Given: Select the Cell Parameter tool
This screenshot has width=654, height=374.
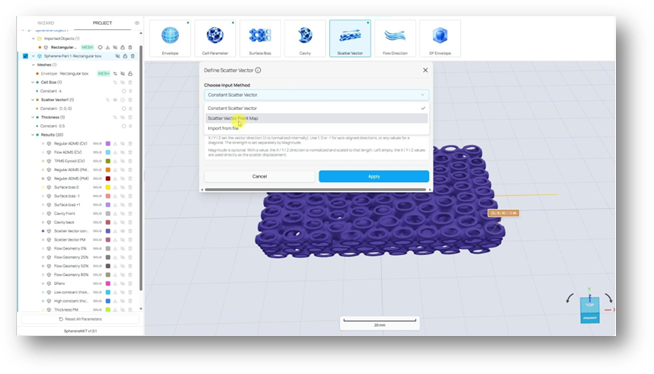Looking at the screenshot, I should tap(215, 38).
